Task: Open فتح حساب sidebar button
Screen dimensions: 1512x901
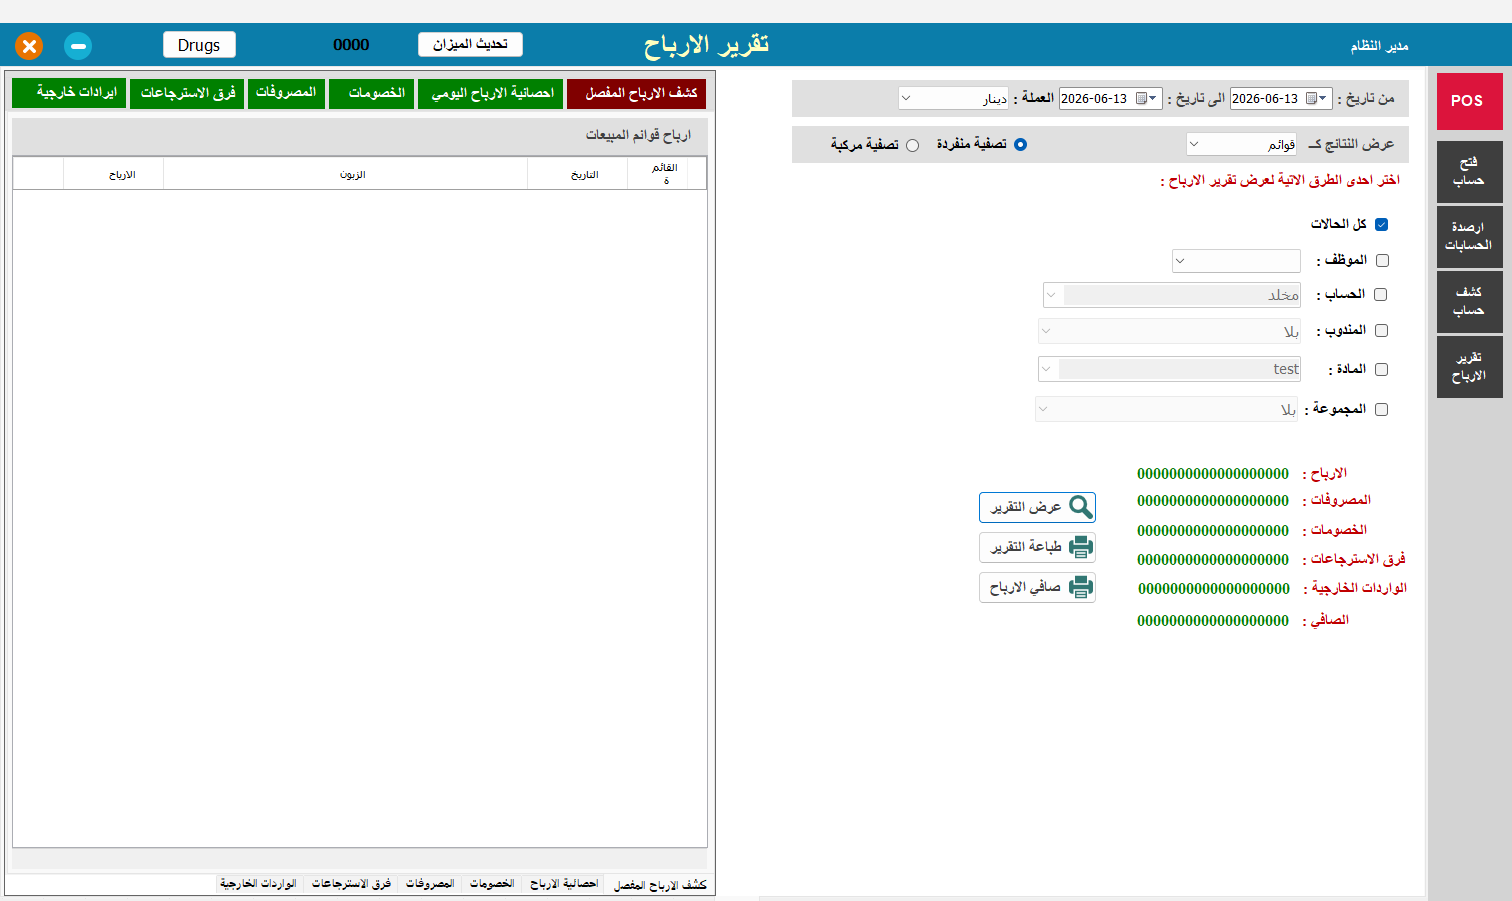Action: [1470, 172]
